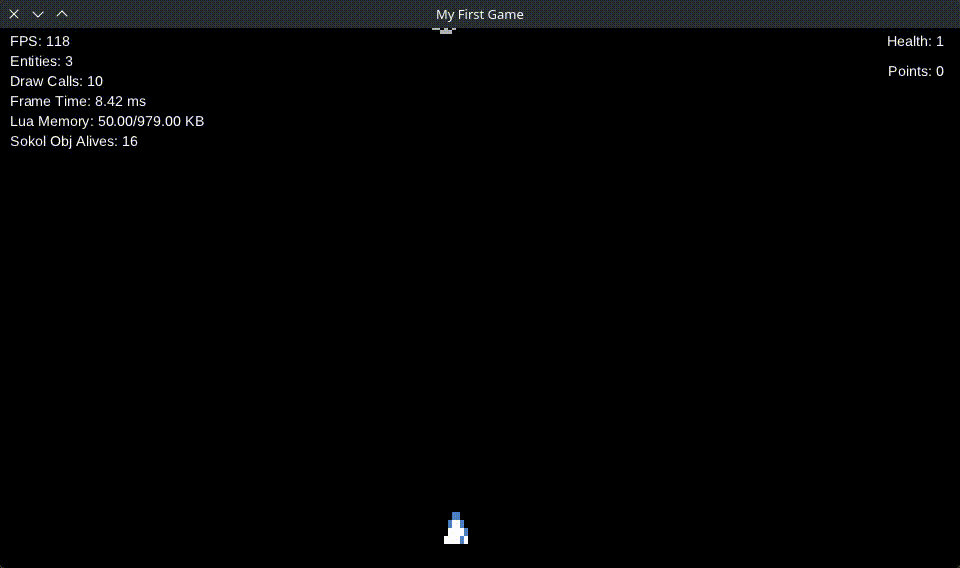This screenshot has height=568, width=960.
Task: Click the Sokol Obj Alives: 16 text
Action: 74,141
